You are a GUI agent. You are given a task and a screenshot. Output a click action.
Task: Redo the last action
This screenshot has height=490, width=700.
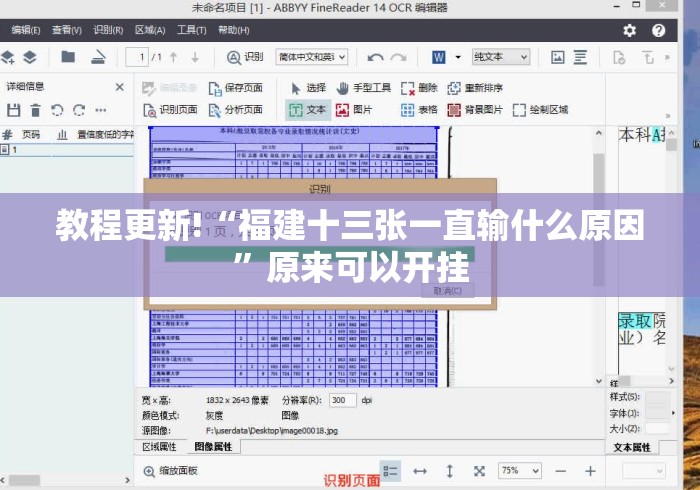(x=399, y=57)
